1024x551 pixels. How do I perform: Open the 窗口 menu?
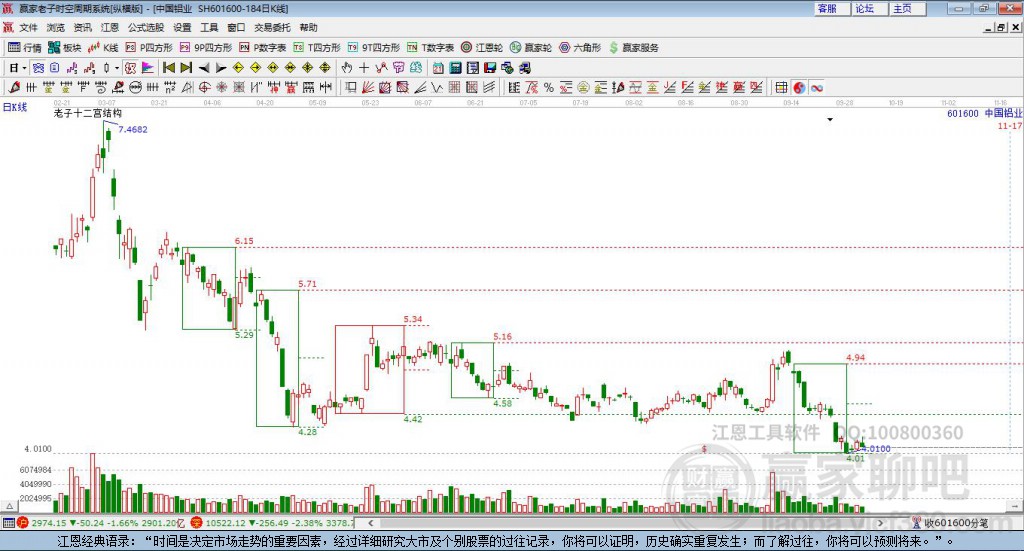pos(236,27)
